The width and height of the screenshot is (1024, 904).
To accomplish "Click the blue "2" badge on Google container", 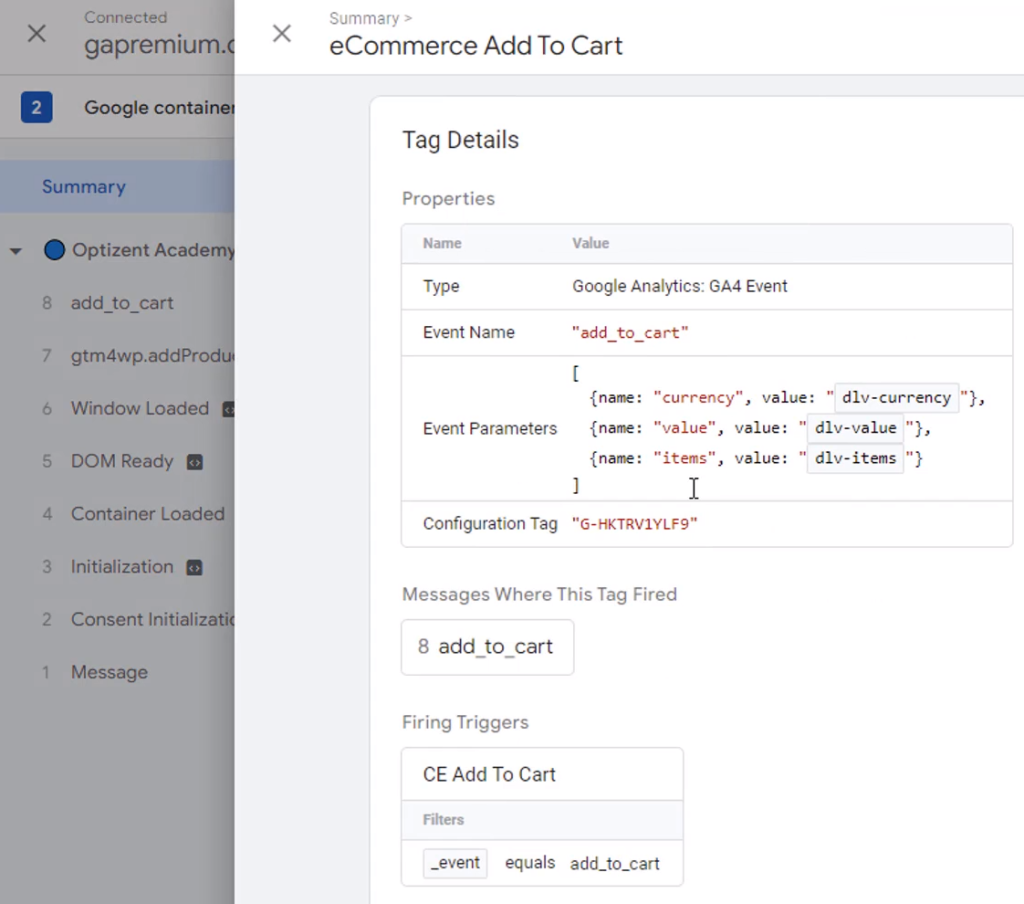I will [37, 107].
